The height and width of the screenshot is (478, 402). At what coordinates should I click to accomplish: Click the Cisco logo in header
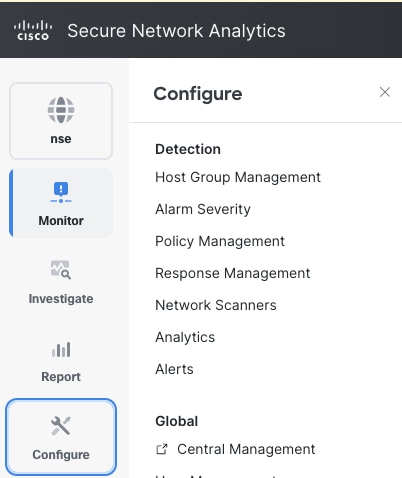pos(33,31)
